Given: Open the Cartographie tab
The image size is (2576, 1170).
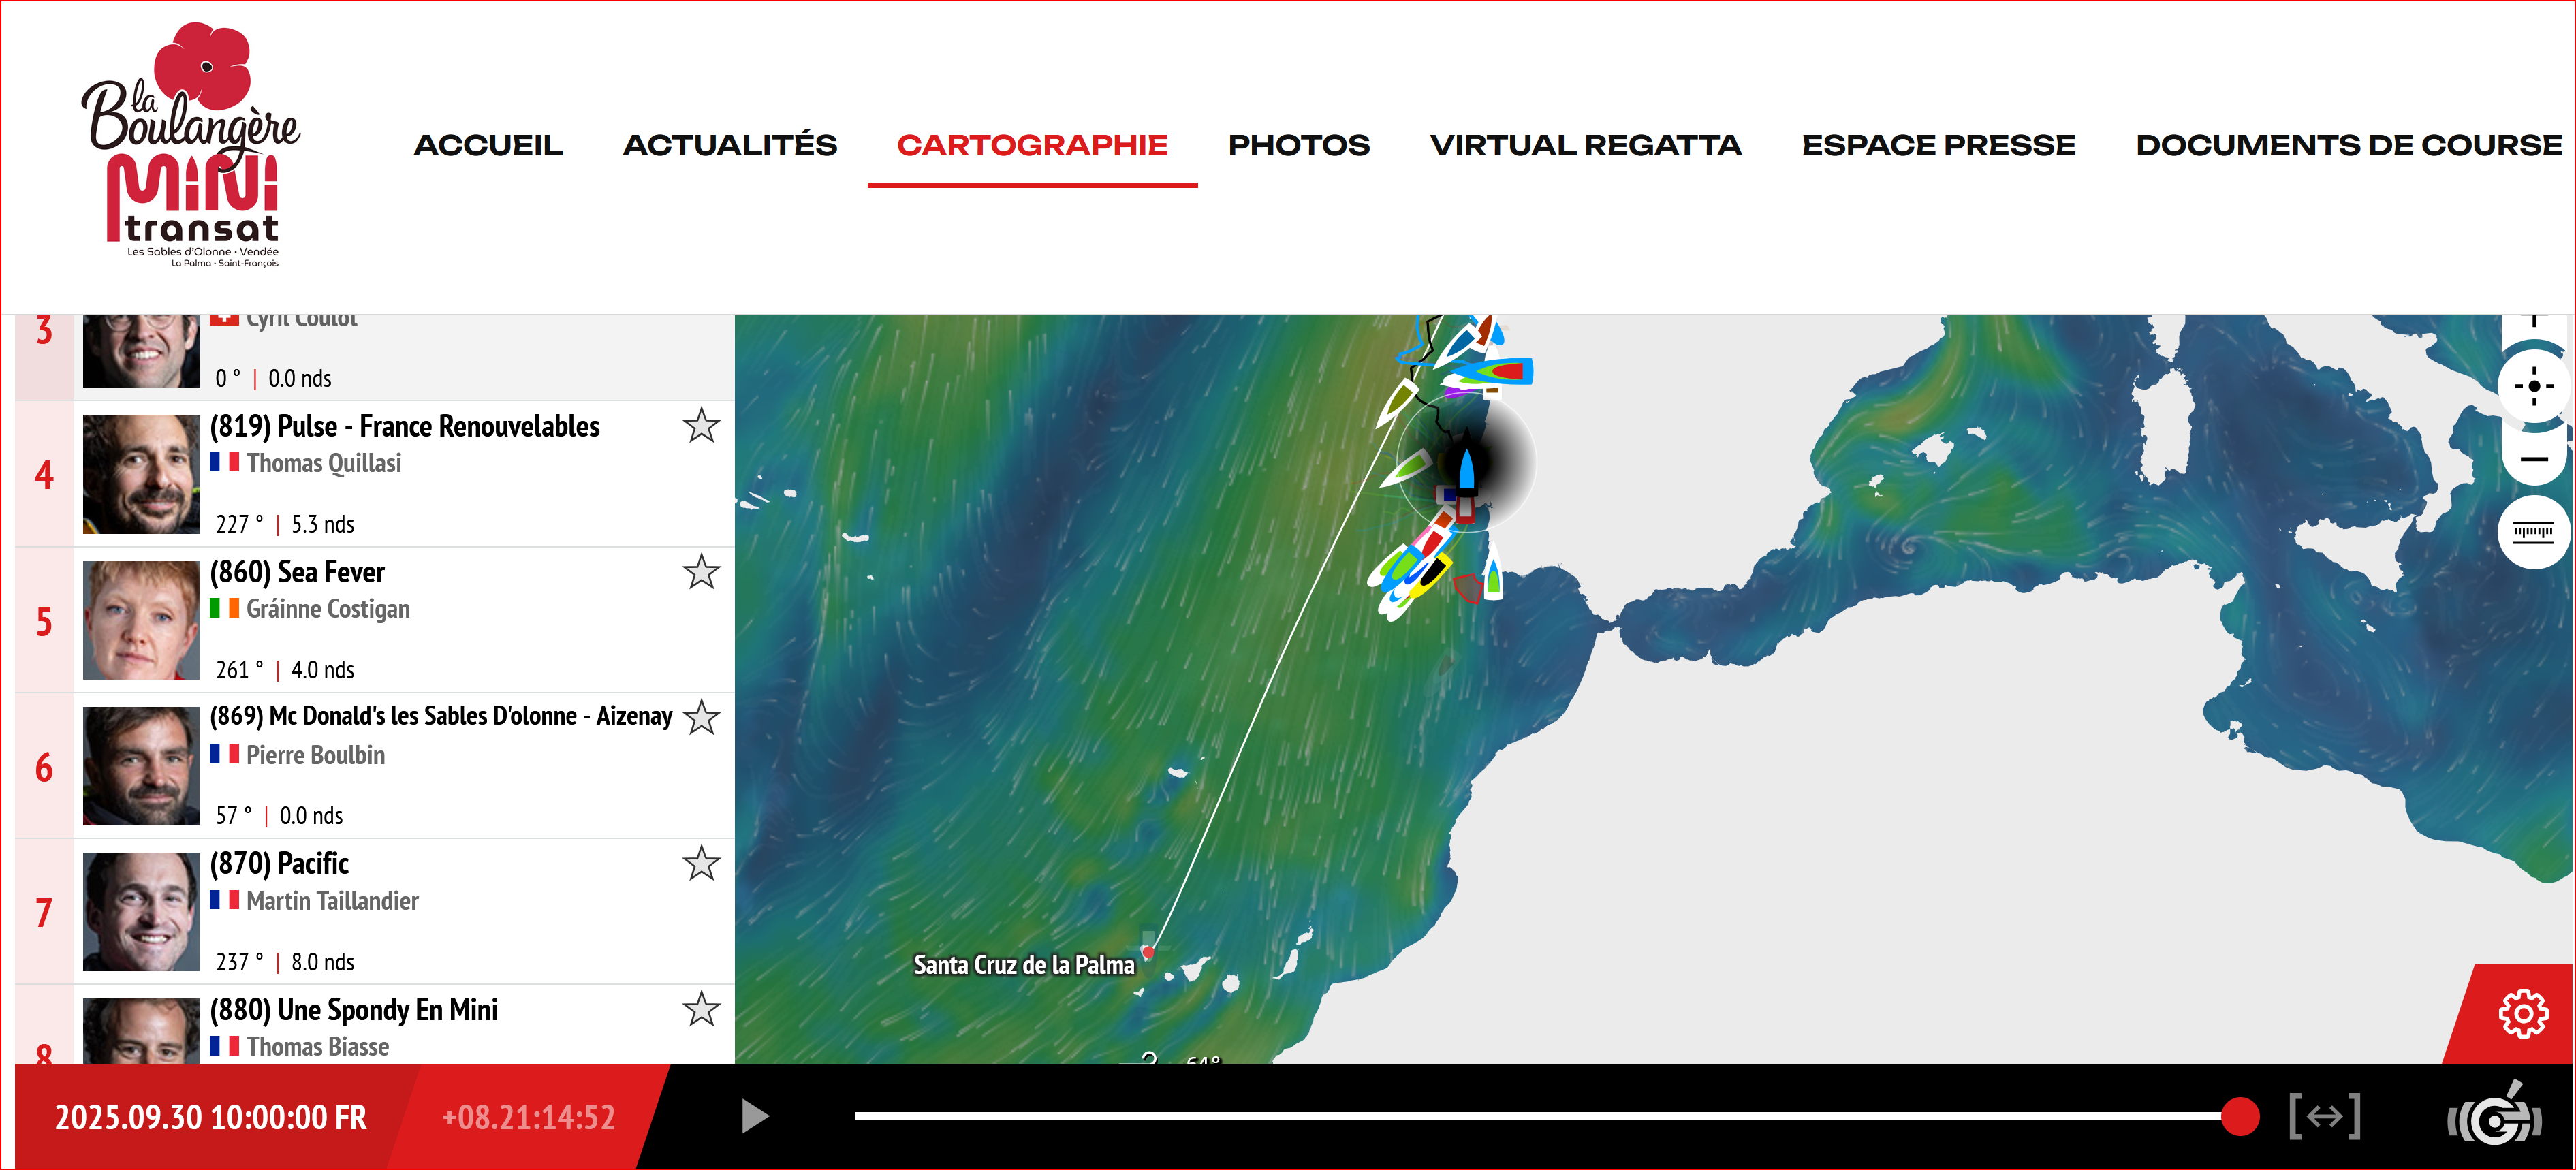Looking at the screenshot, I should pos(1031,146).
